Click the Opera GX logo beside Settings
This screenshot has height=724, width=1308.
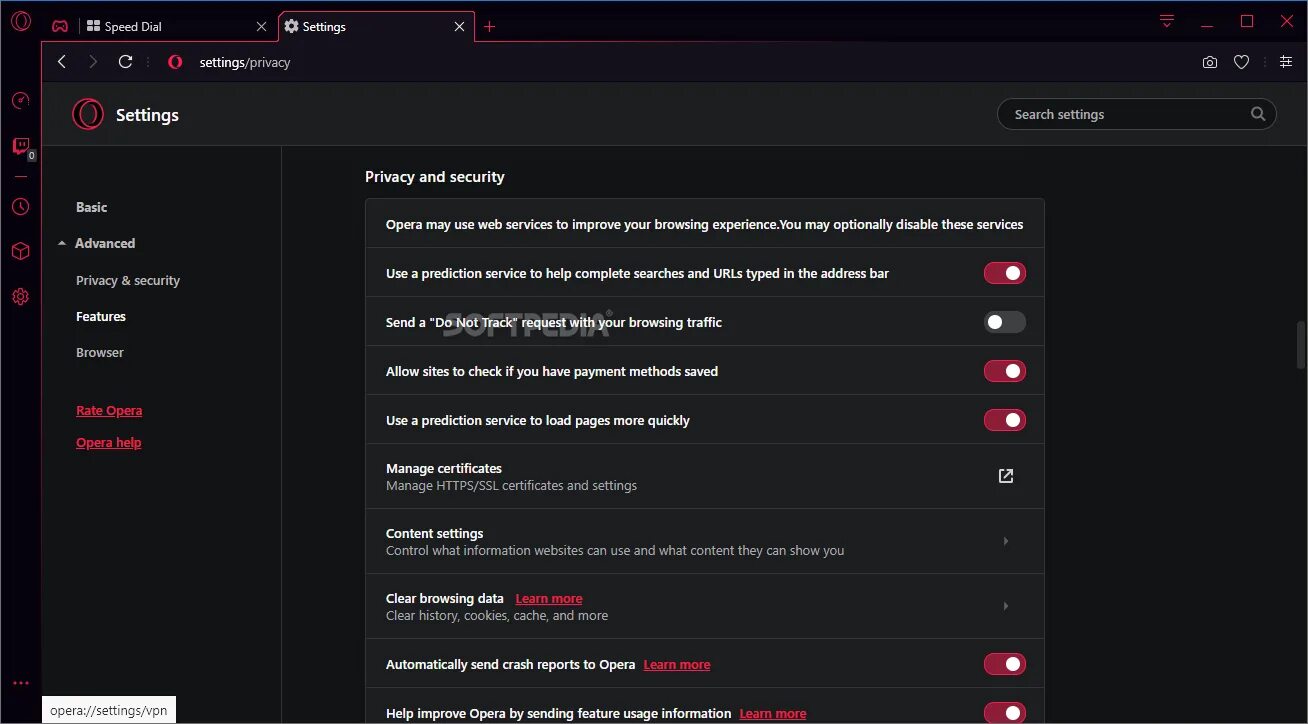tap(88, 114)
